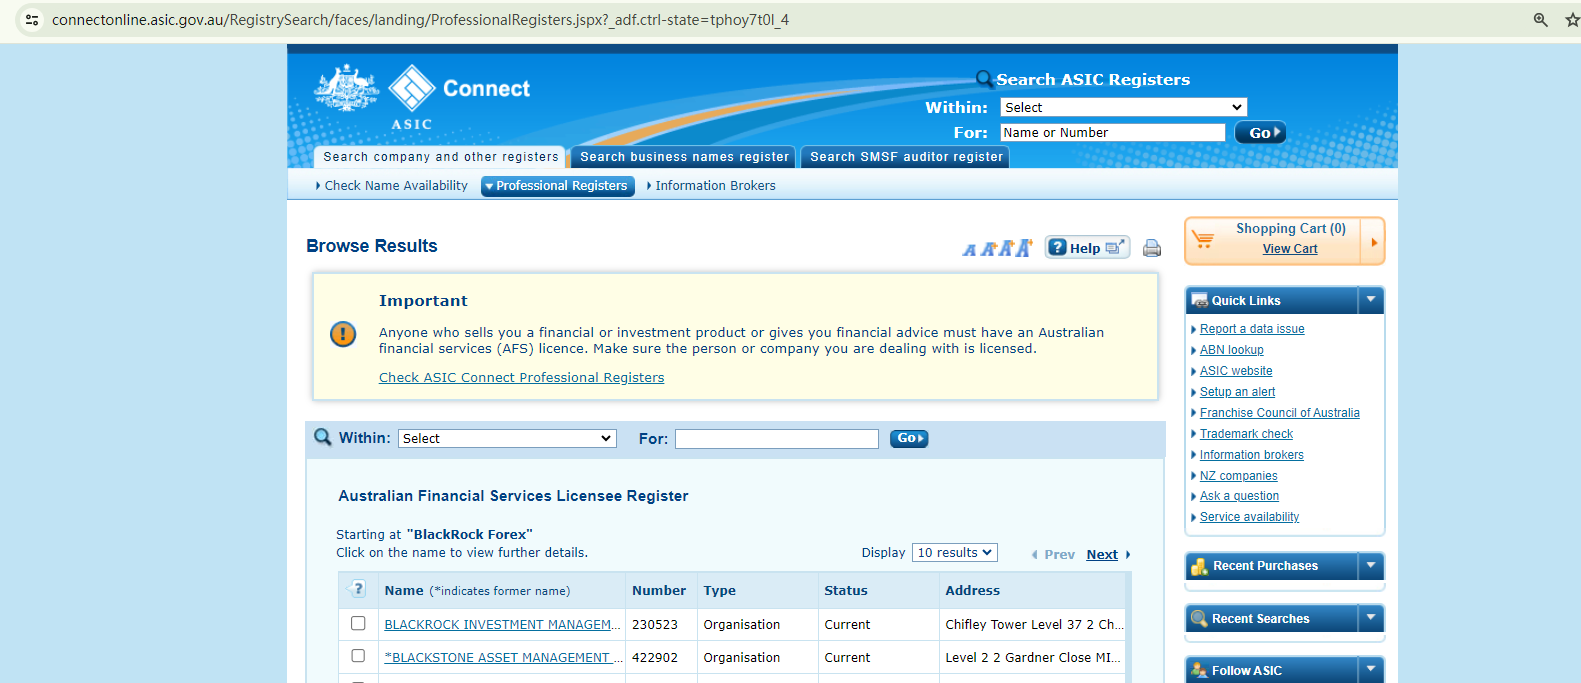Tick checkbox for BLACKROCK INVESTMENT MANAGEMENT row

click(358, 623)
